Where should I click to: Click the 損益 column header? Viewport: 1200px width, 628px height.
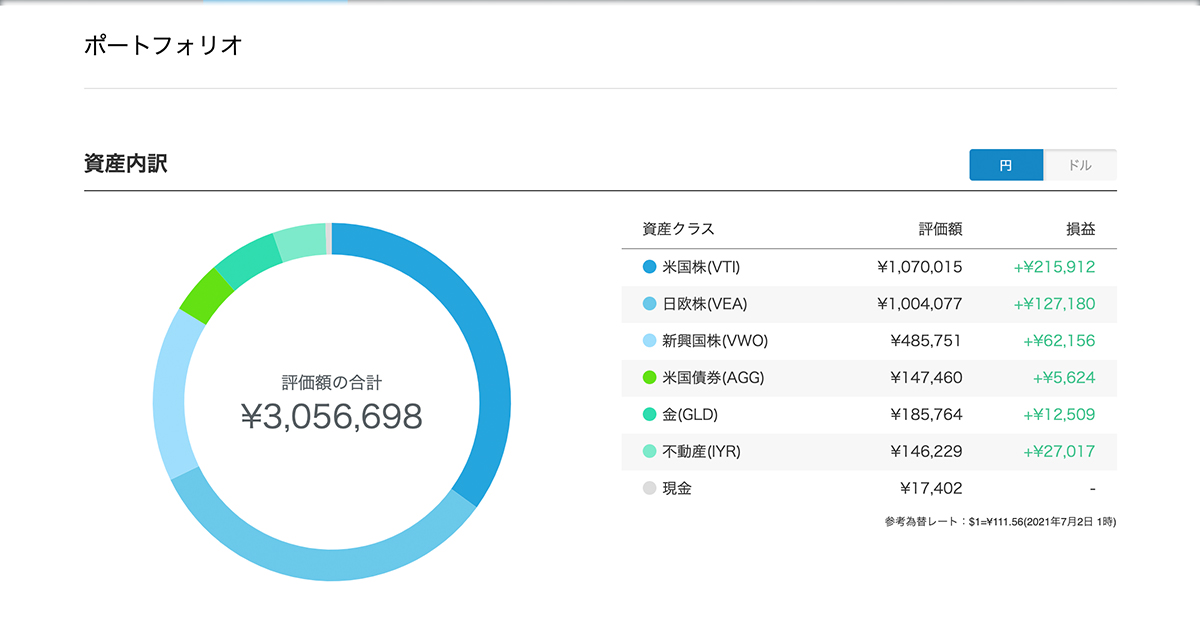(1081, 229)
